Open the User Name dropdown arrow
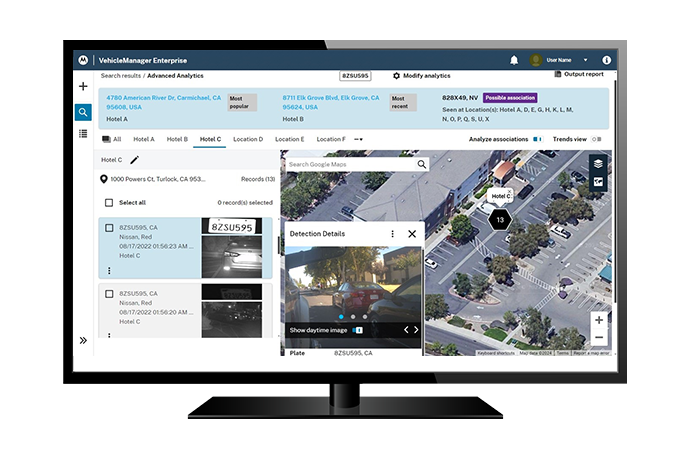This screenshot has width=690, height=450. click(x=586, y=60)
